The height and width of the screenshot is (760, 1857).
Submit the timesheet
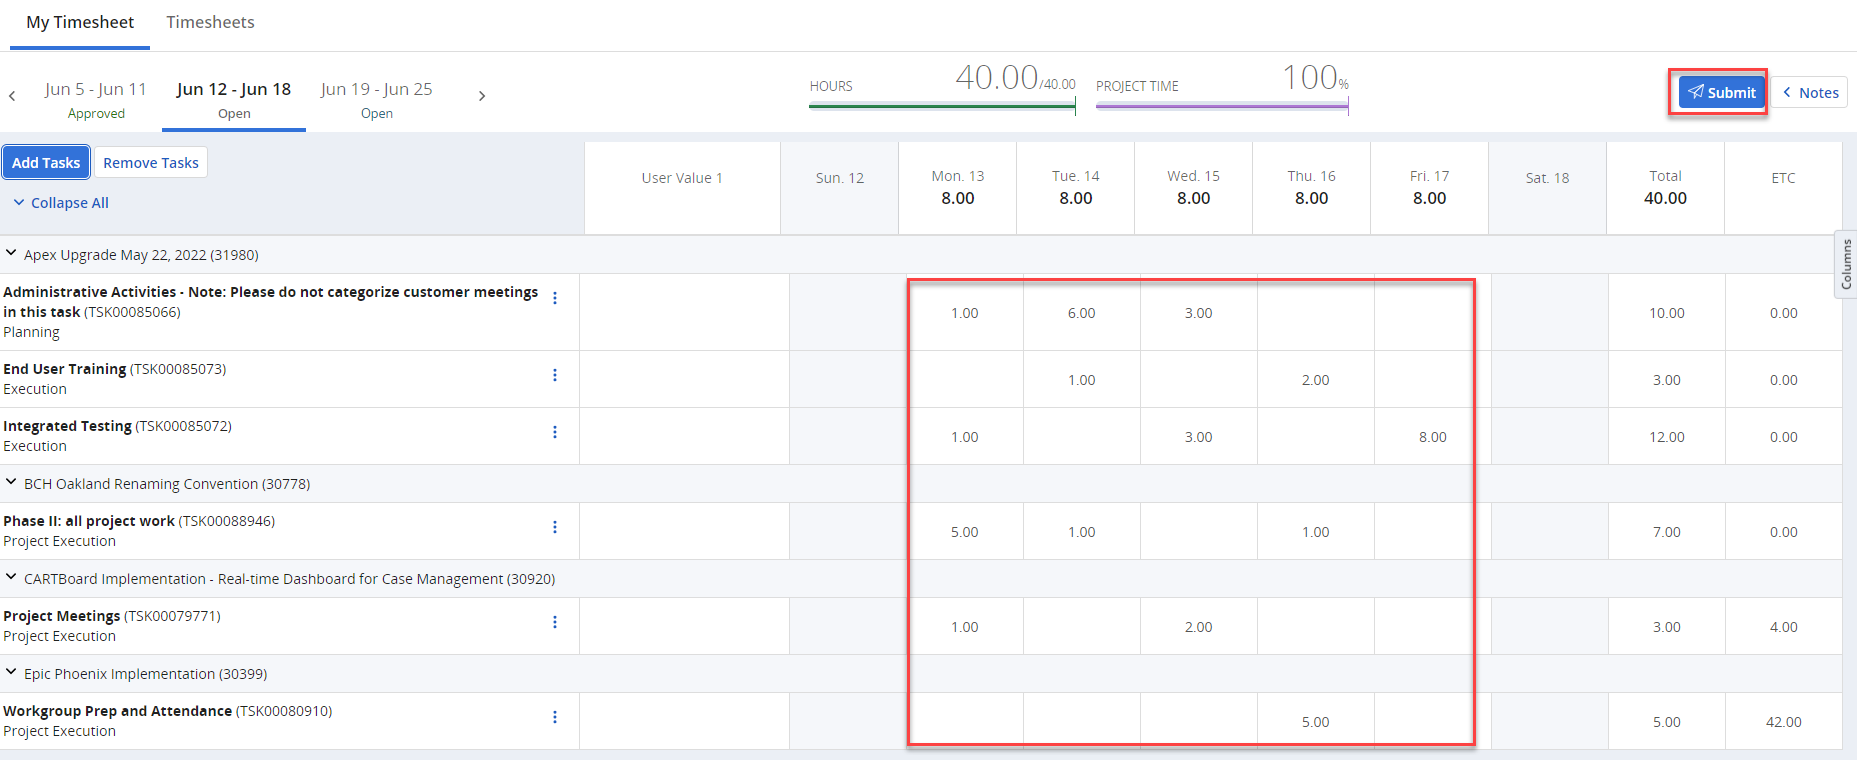1721,92
